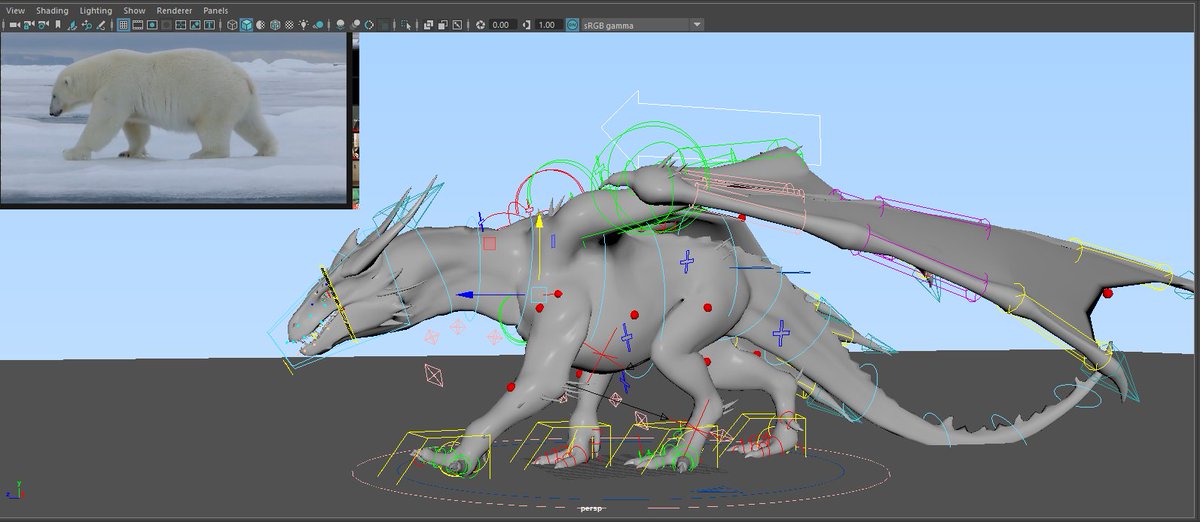The width and height of the screenshot is (1200, 522).
Task: Toggle the Field Chart overlay
Action: coord(181,24)
